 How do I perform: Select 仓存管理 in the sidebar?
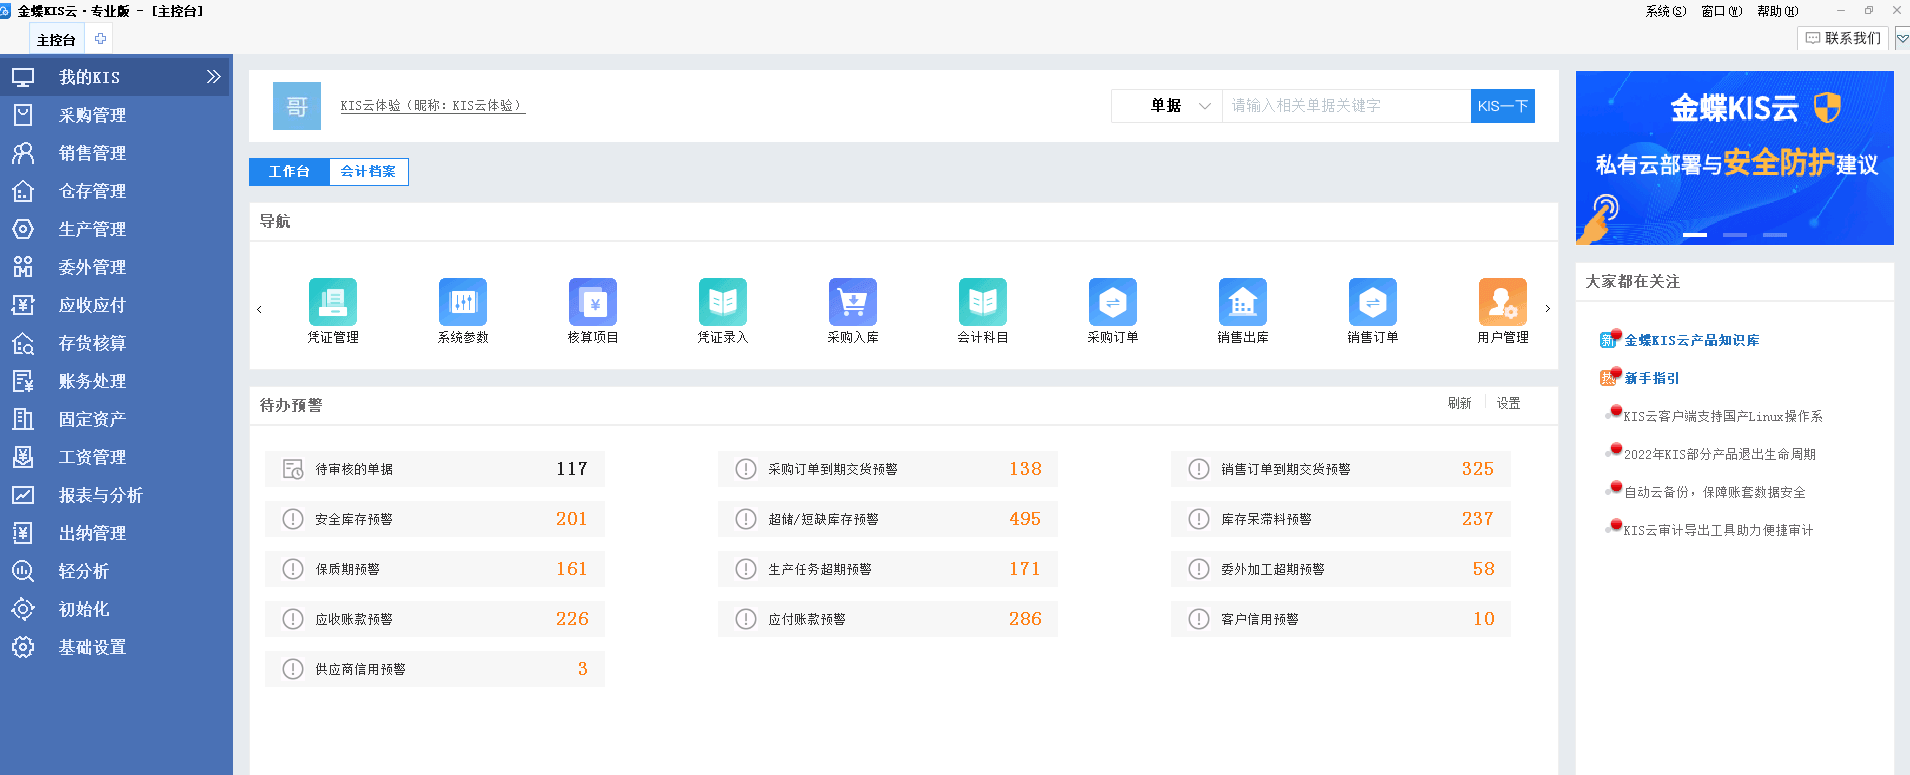pyautogui.click(x=116, y=191)
